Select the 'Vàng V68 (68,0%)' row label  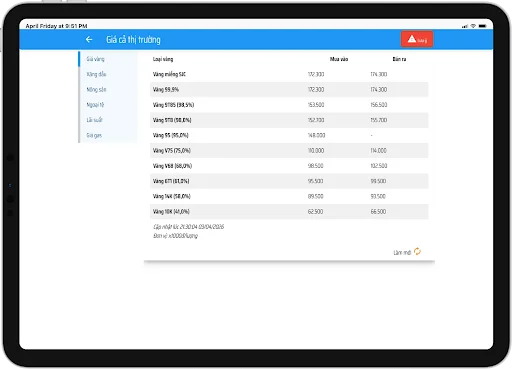pyautogui.click(x=172, y=166)
